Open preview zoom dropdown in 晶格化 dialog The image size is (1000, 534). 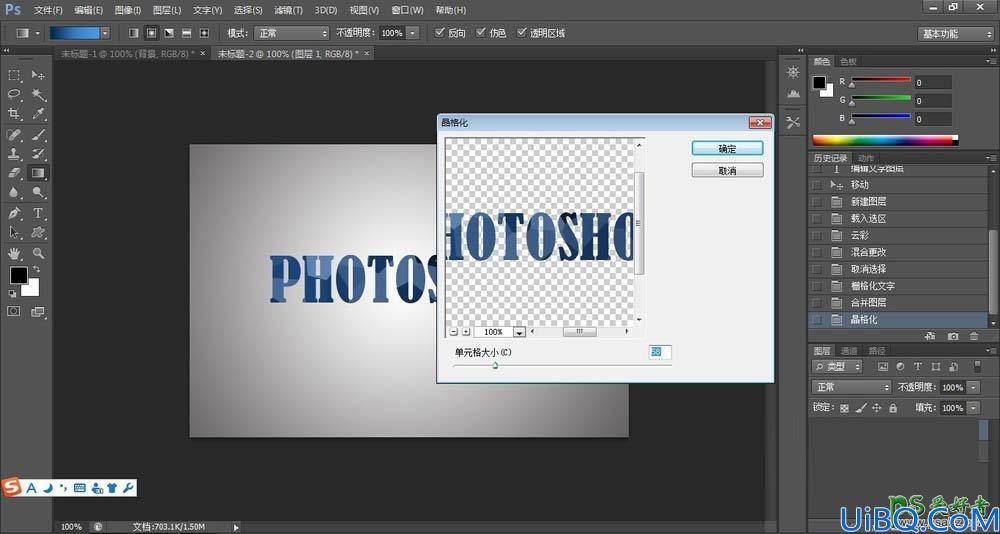[x=520, y=332]
